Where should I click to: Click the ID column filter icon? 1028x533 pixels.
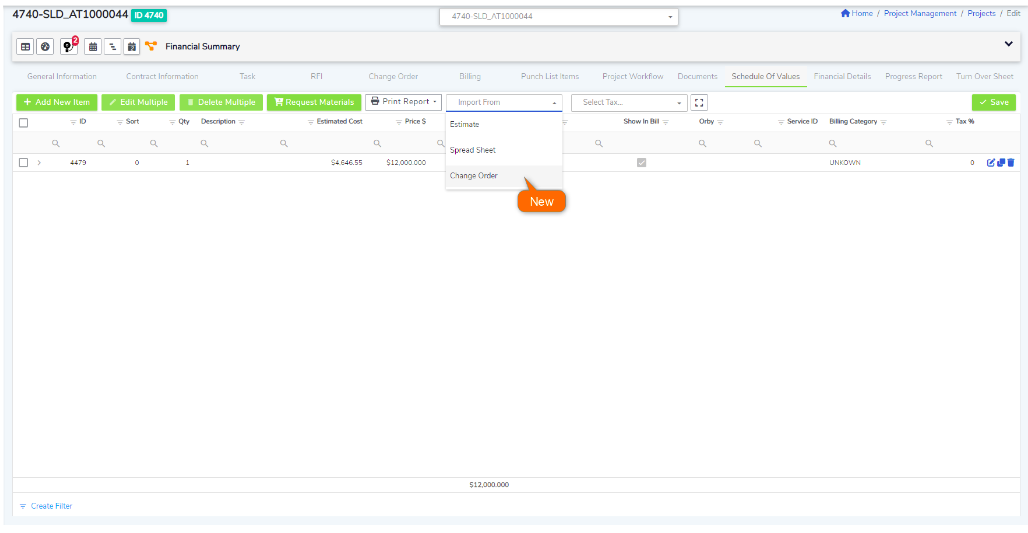click(x=73, y=122)
